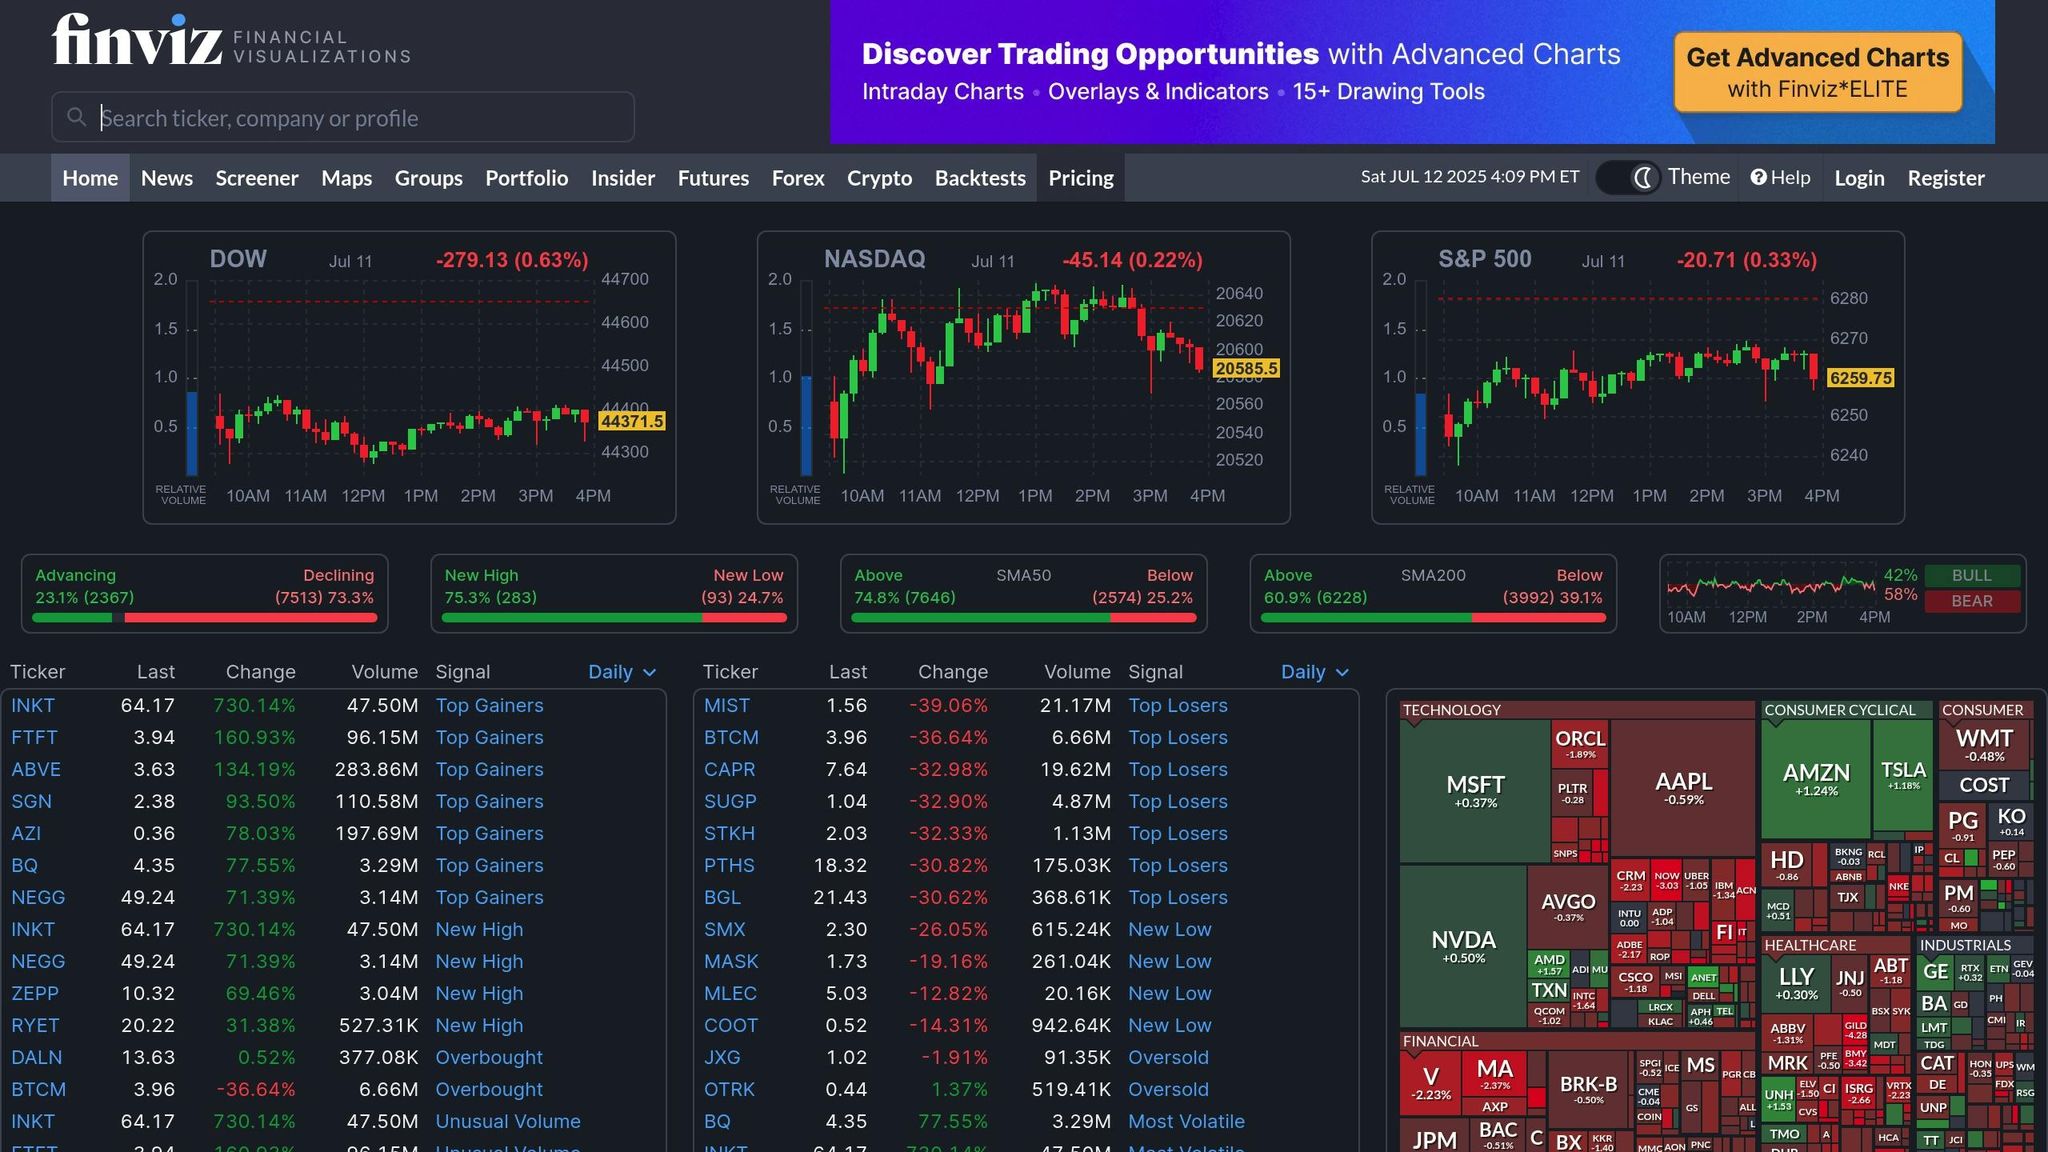2048x1152 pixels.
Task: Click the Advancing/Declining progress bar
Action: coord(204,618)
